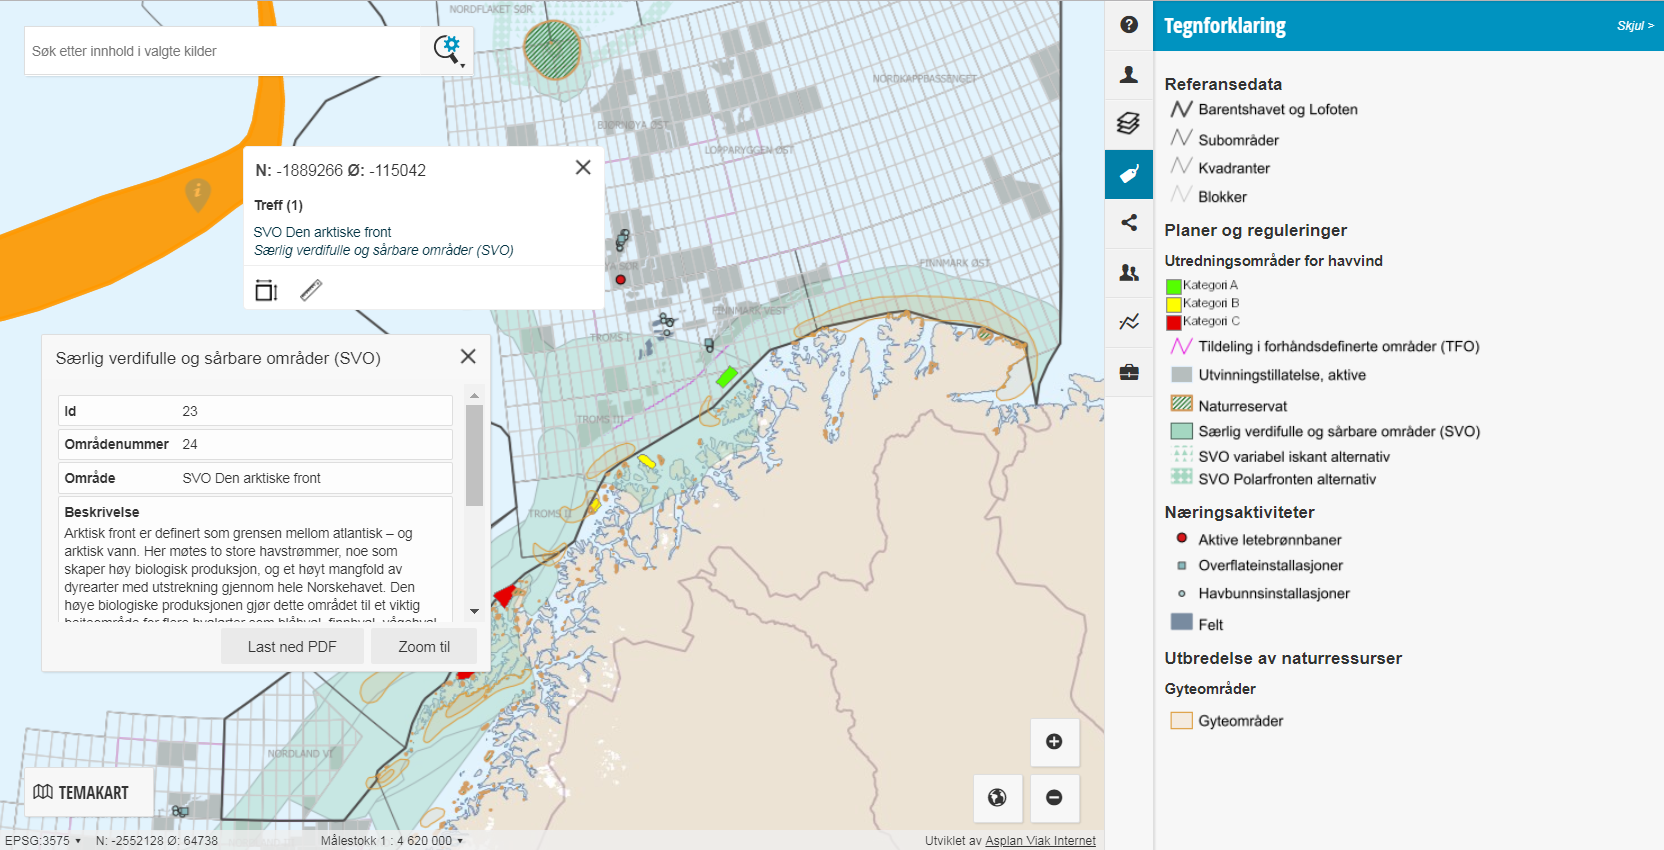The image size is (1664, 850).
Task: Click the details panel scrollbar up arrow
Action: pos(474,396)
